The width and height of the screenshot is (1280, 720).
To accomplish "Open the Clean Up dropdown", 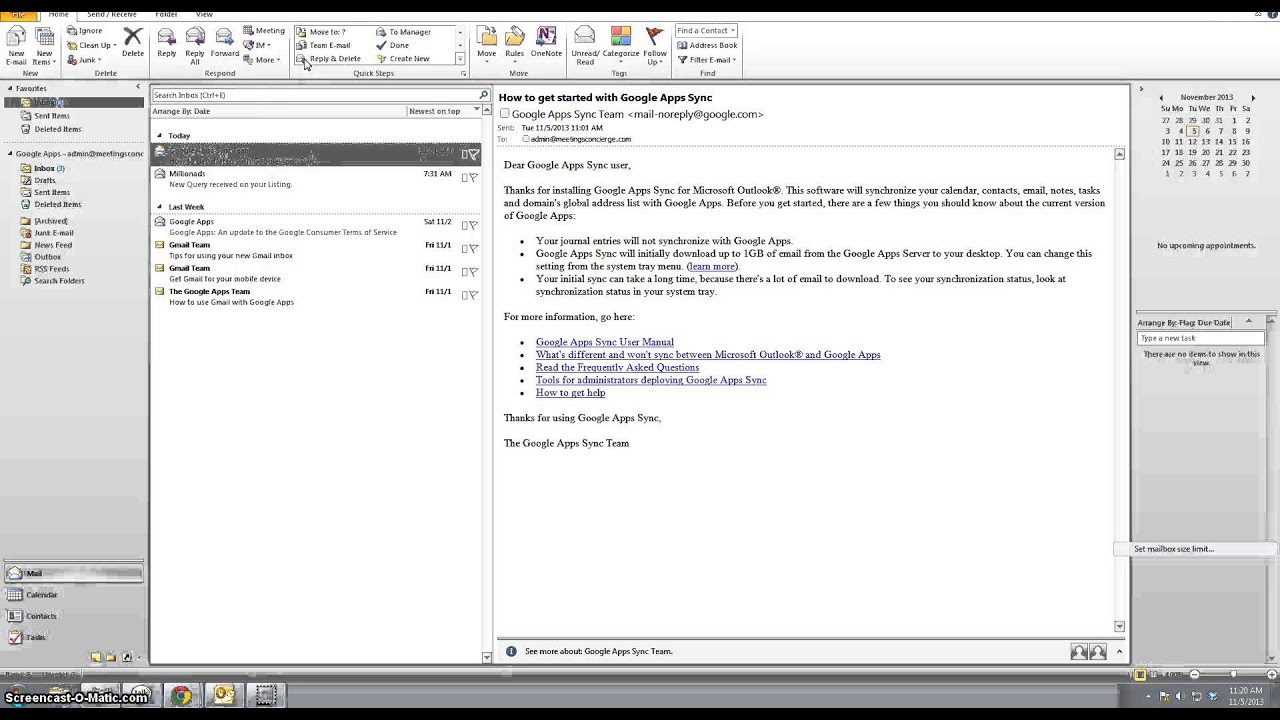I will pos(92,45).
